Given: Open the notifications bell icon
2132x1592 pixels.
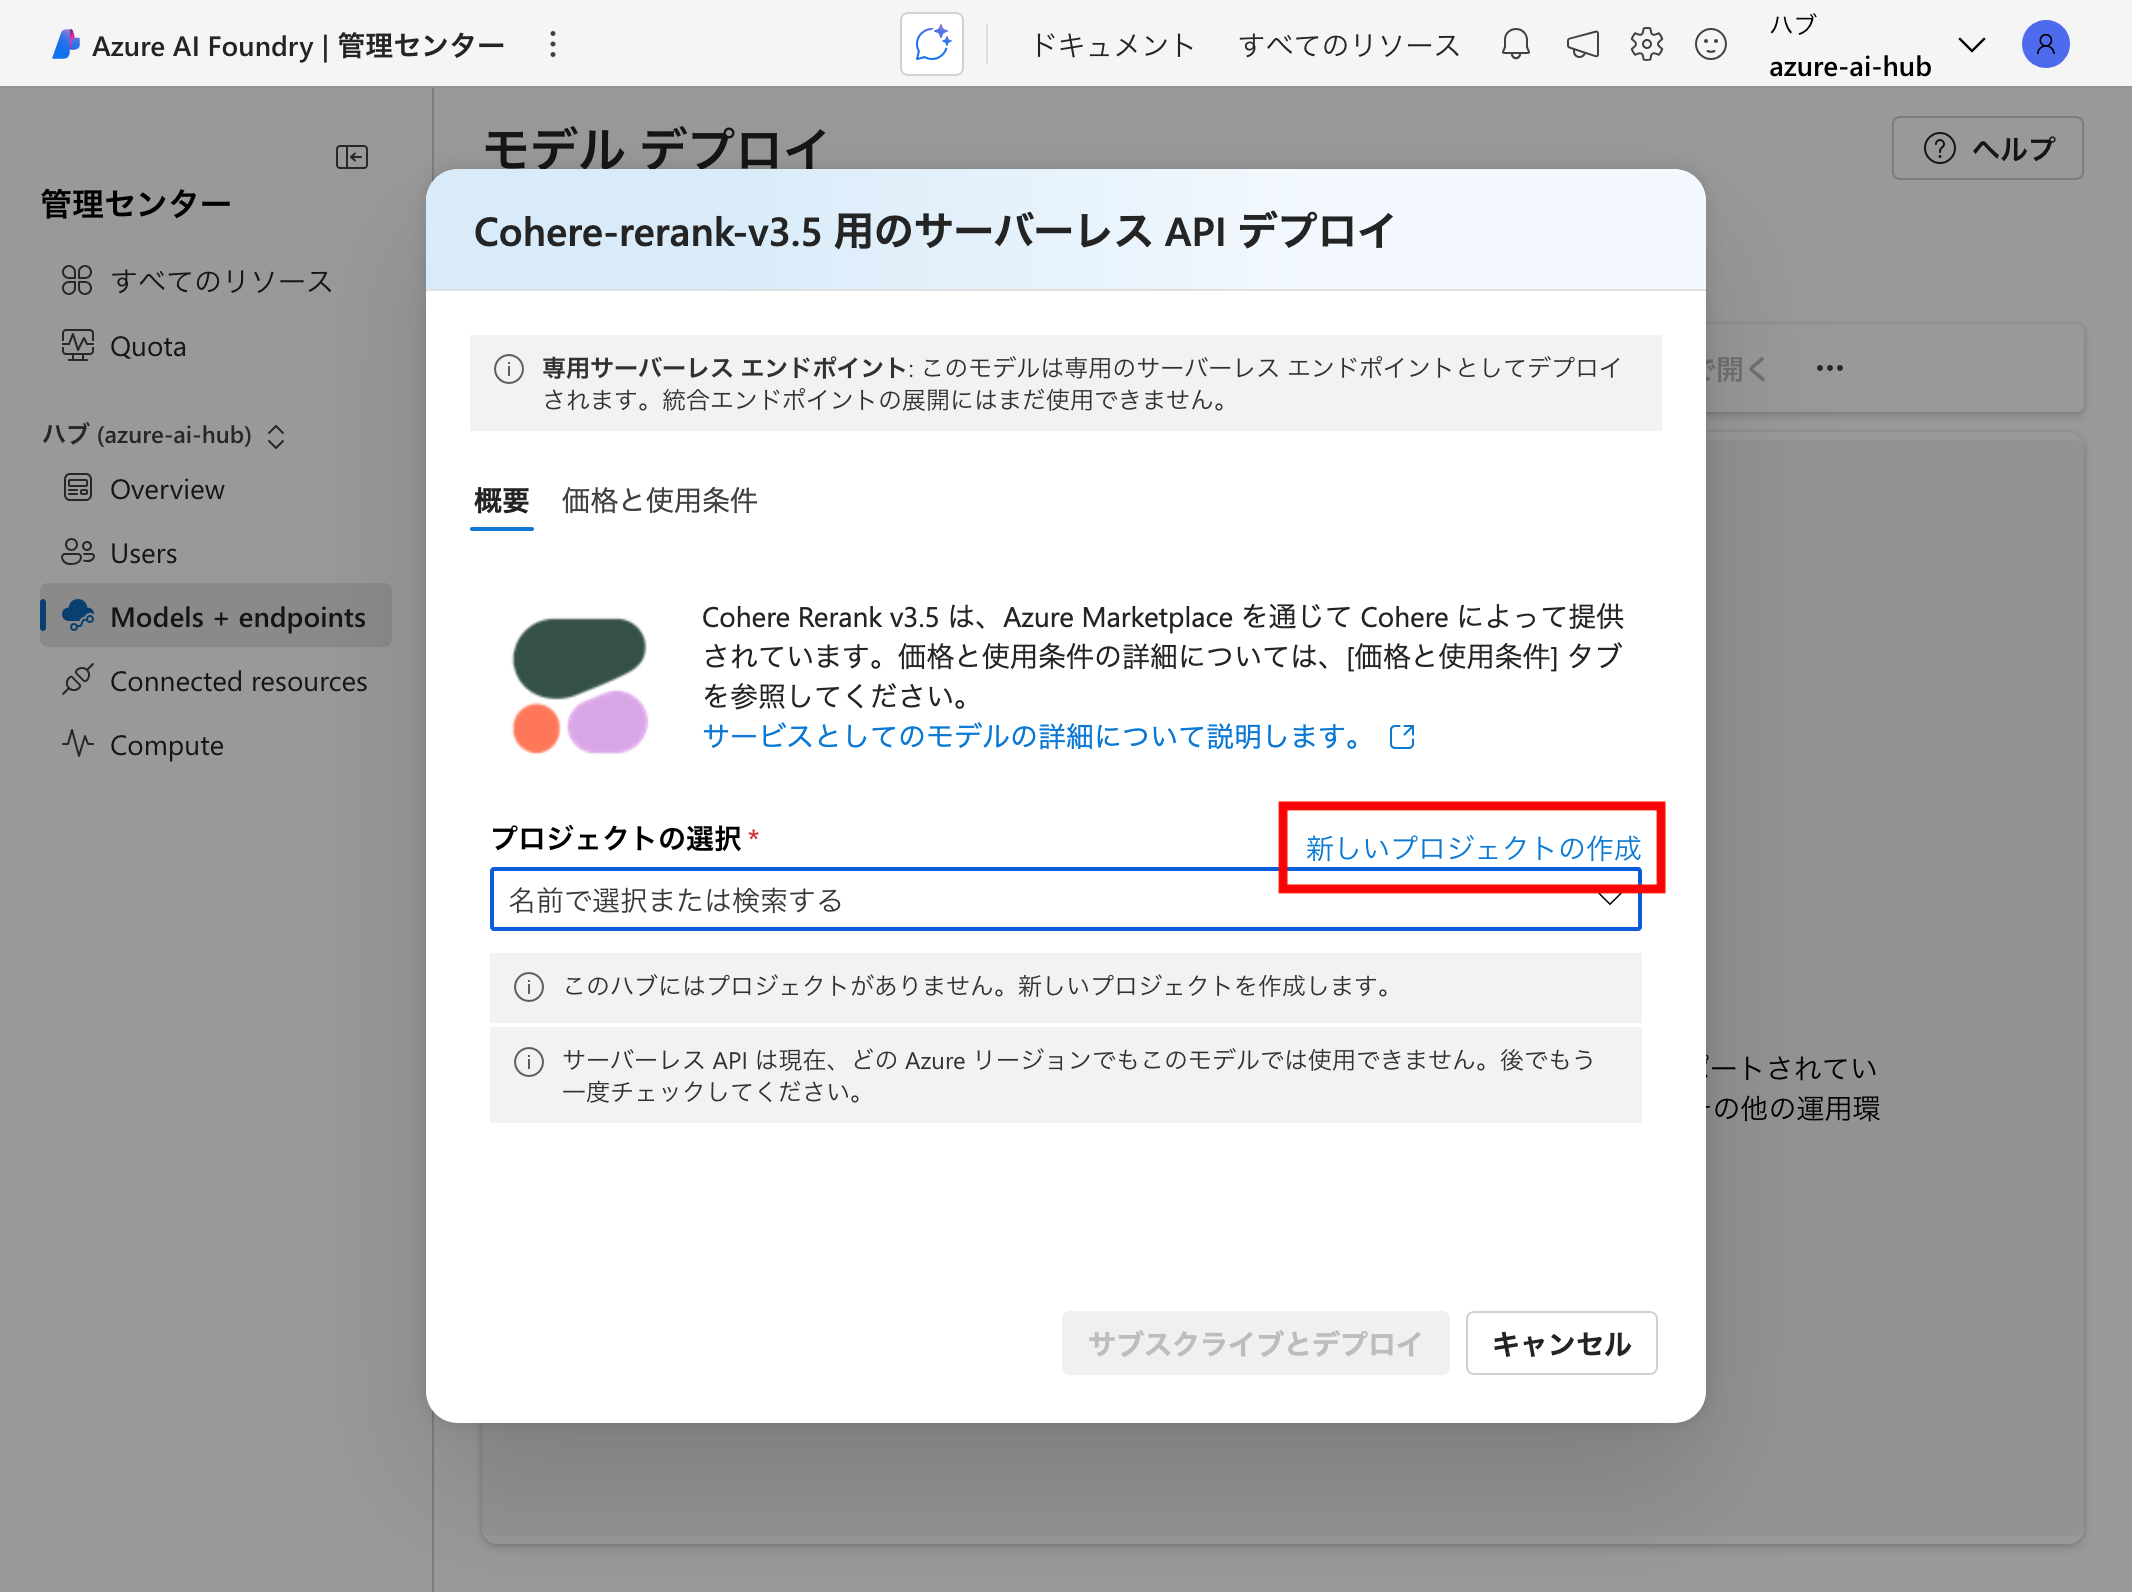Looking at the screenshot, I should (x=1515, y=44).
